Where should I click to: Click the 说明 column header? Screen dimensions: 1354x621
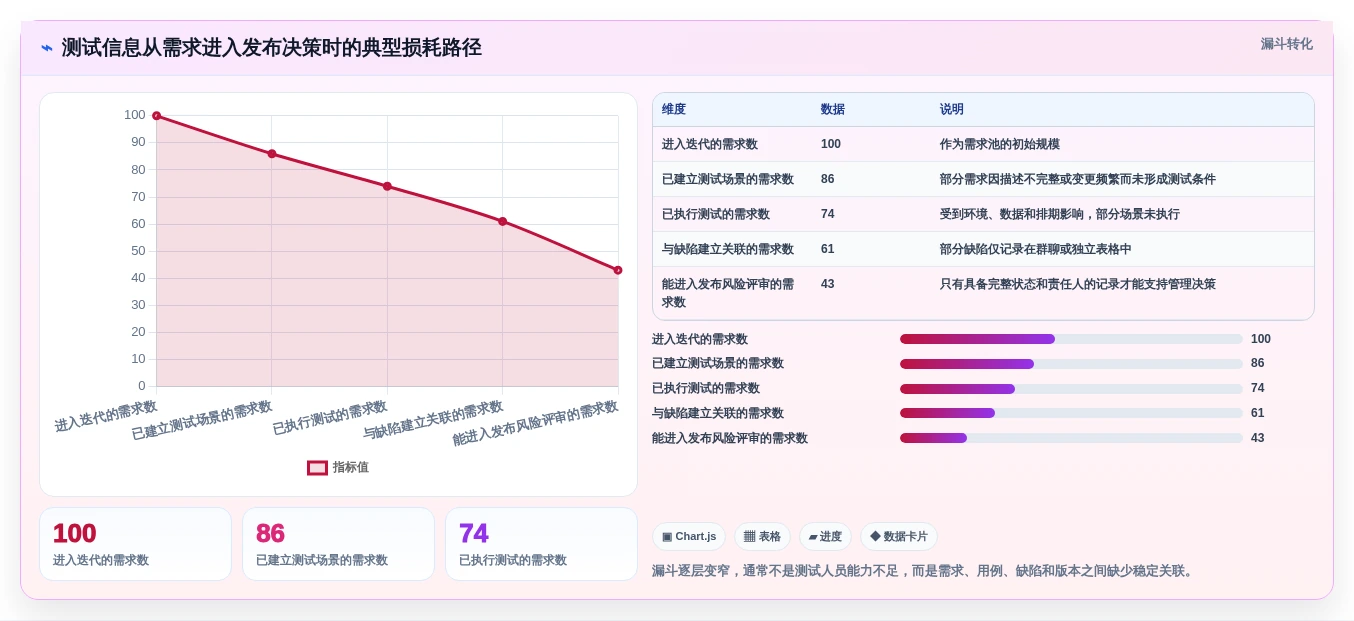point(952,109)
